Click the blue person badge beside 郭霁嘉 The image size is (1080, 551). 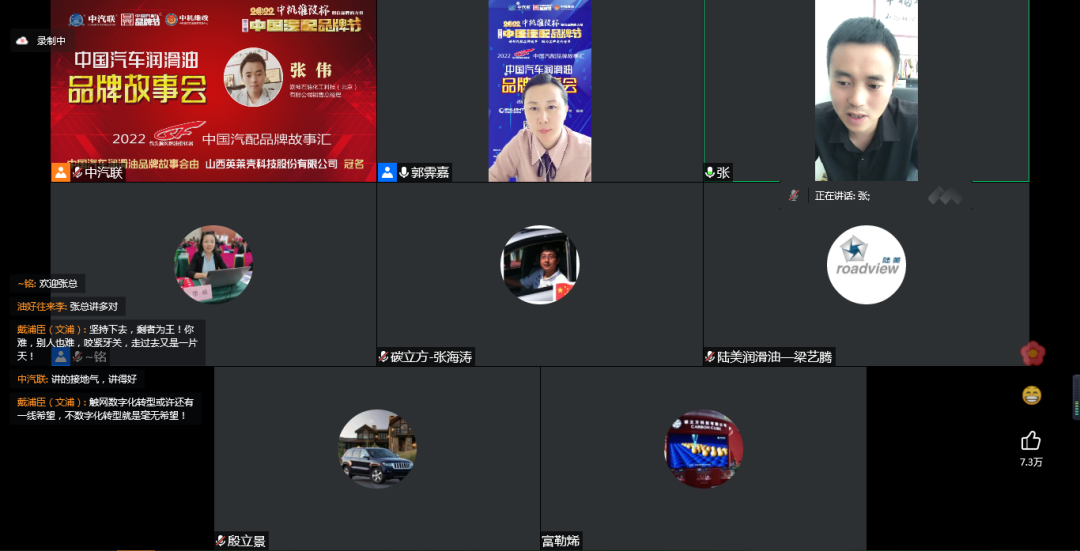(x=387, y=172)
